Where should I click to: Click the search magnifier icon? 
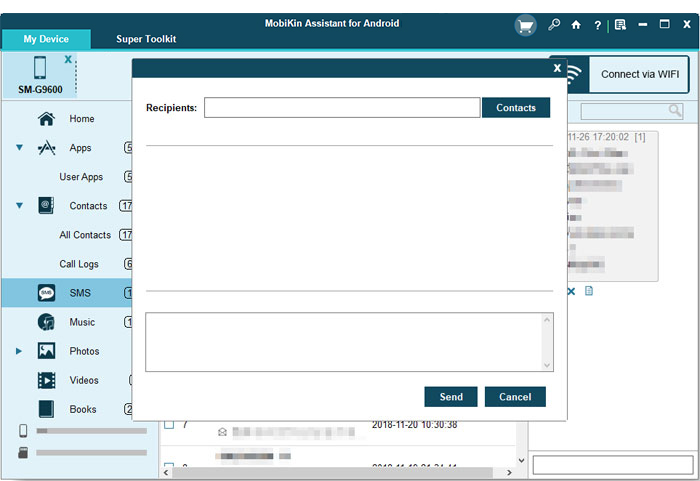pos(675,110)
